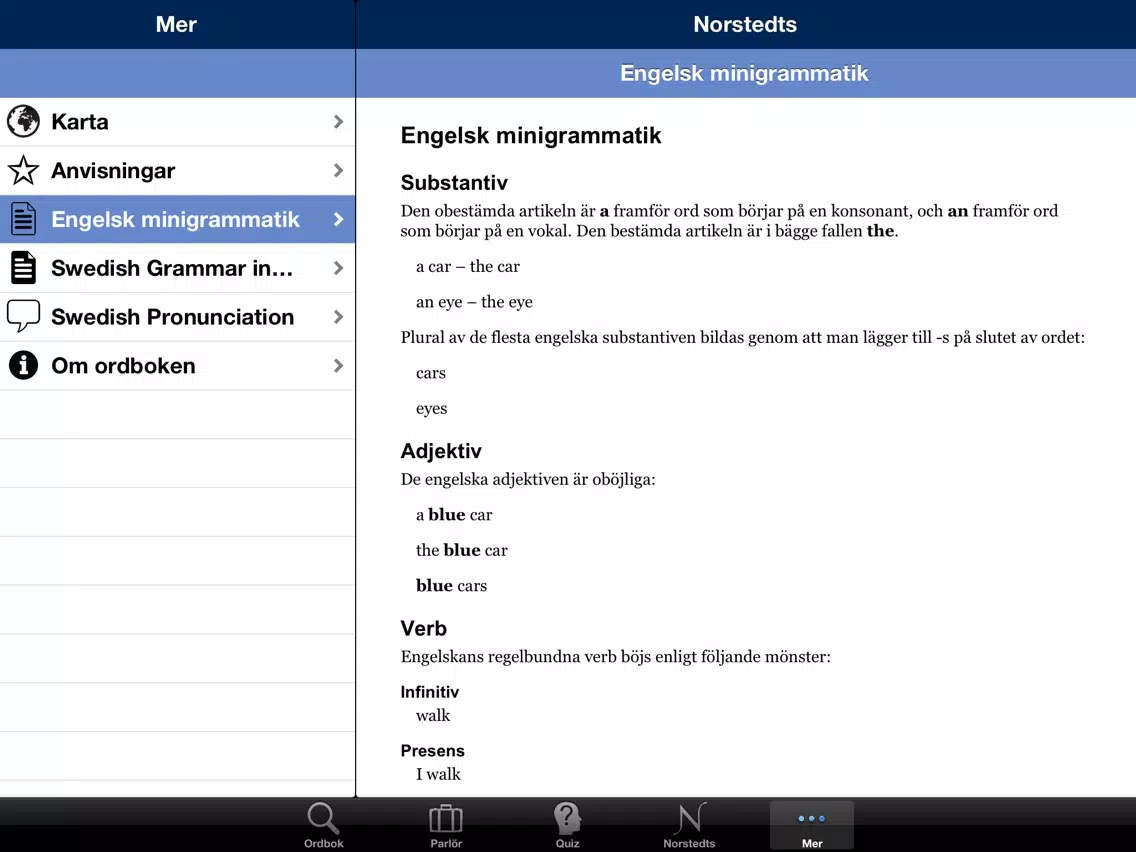Click the example 'an eye – the eye'
The height and width of the screenshot is (852, 1136).
click(x=474, y=302)
